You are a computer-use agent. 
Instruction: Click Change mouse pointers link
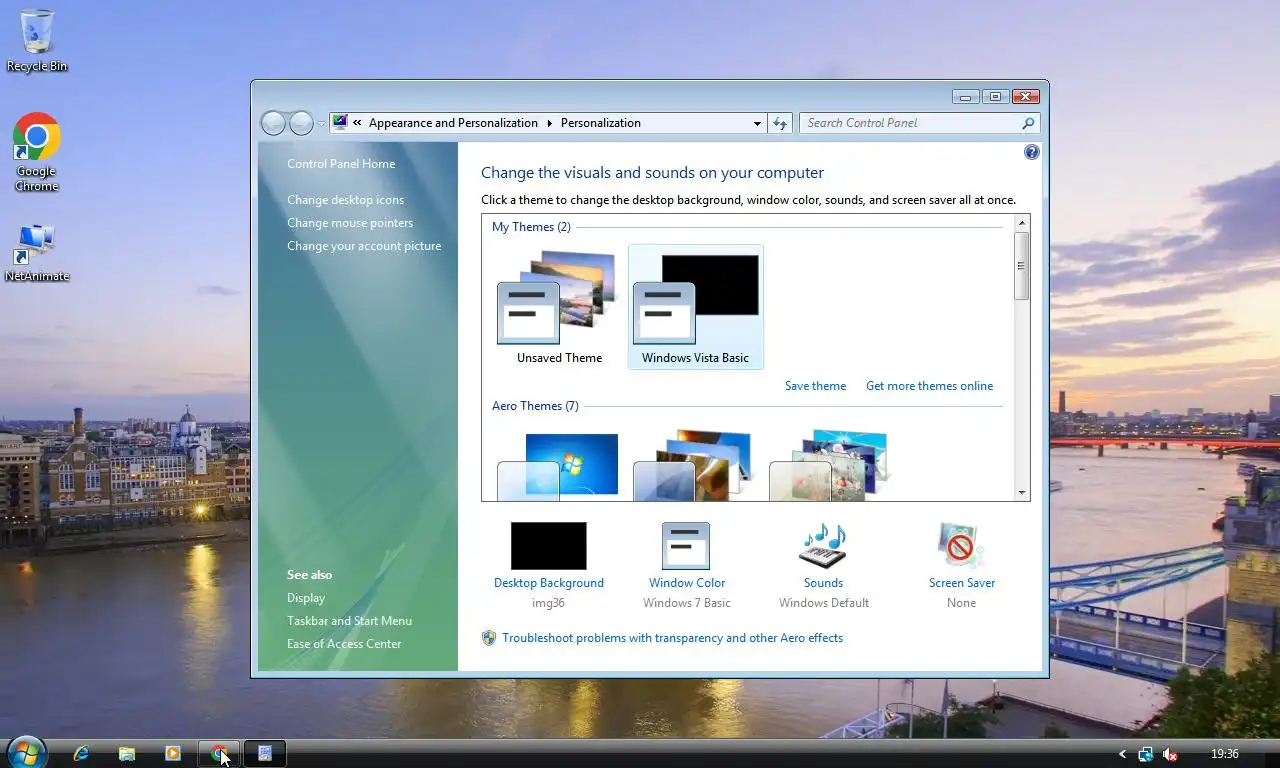click(350, 223)
